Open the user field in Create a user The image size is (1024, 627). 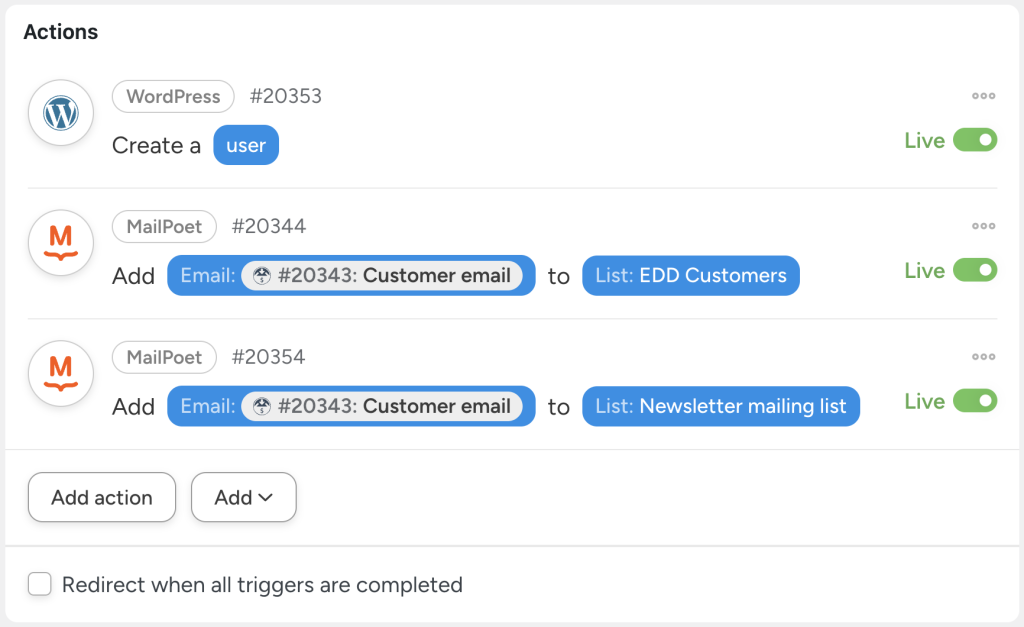245,145
